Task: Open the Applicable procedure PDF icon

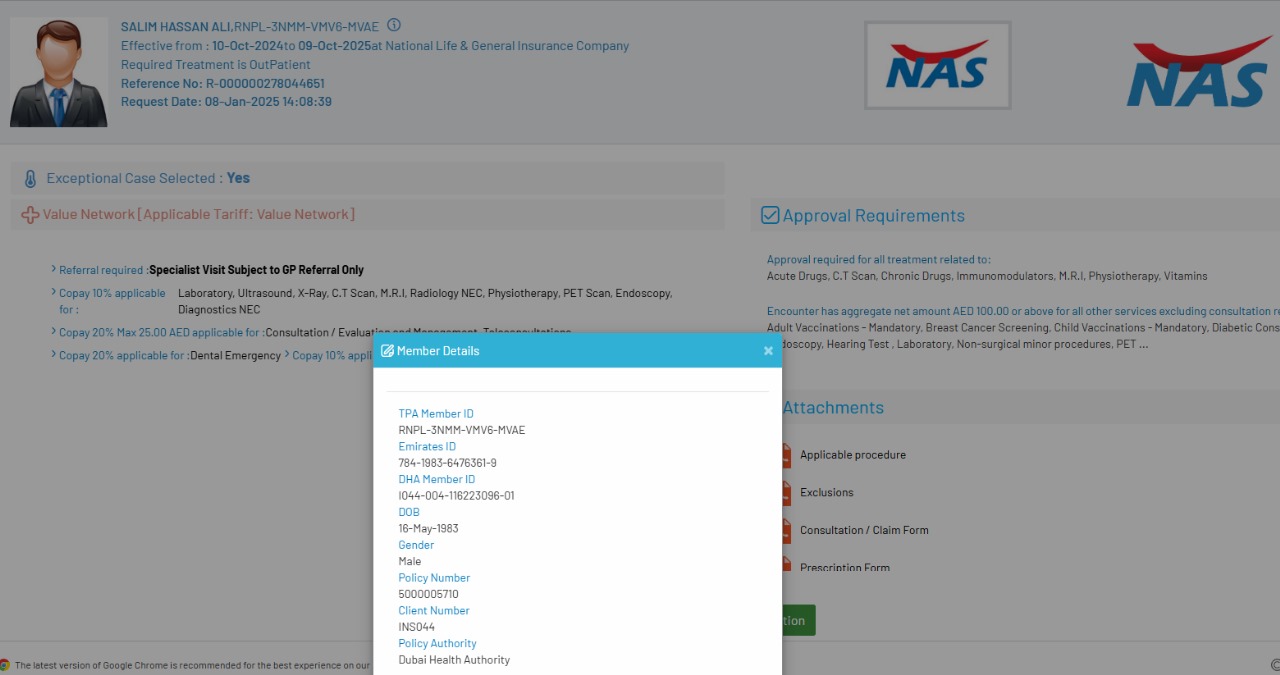Action: point(786,455)
